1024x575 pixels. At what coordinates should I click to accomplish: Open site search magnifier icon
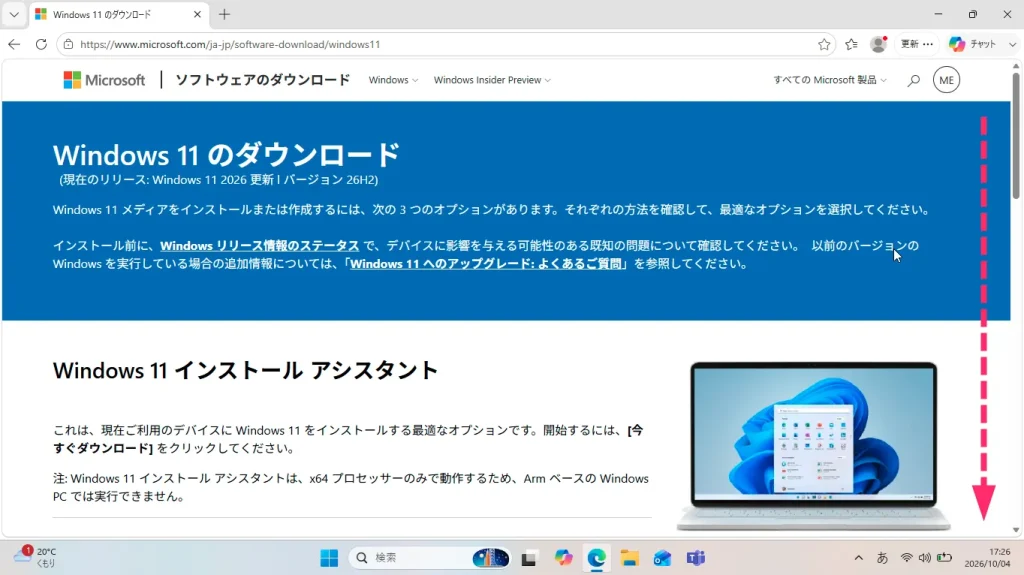click(x=913, y=80)
